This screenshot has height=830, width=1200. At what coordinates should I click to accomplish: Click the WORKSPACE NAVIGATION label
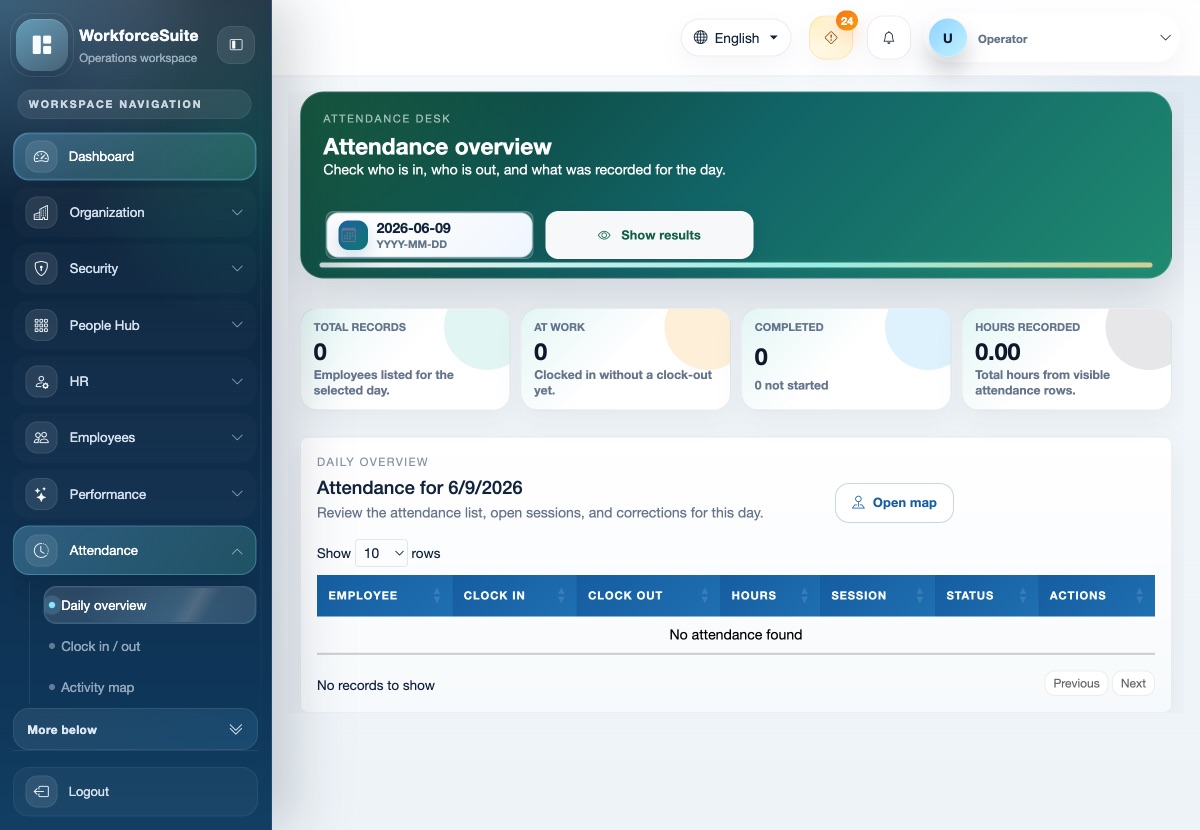coord(115,104)
